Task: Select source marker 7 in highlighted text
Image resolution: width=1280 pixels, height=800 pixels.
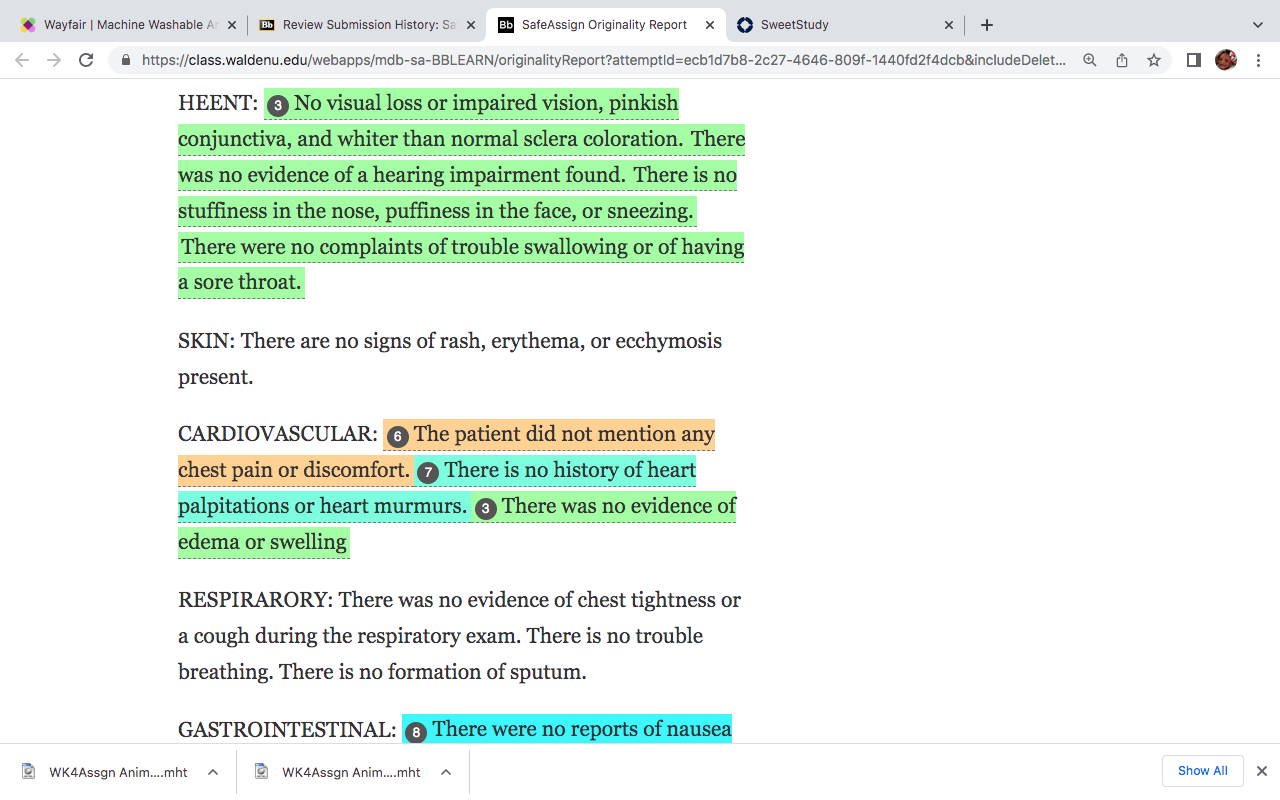Action: (428, 472)
